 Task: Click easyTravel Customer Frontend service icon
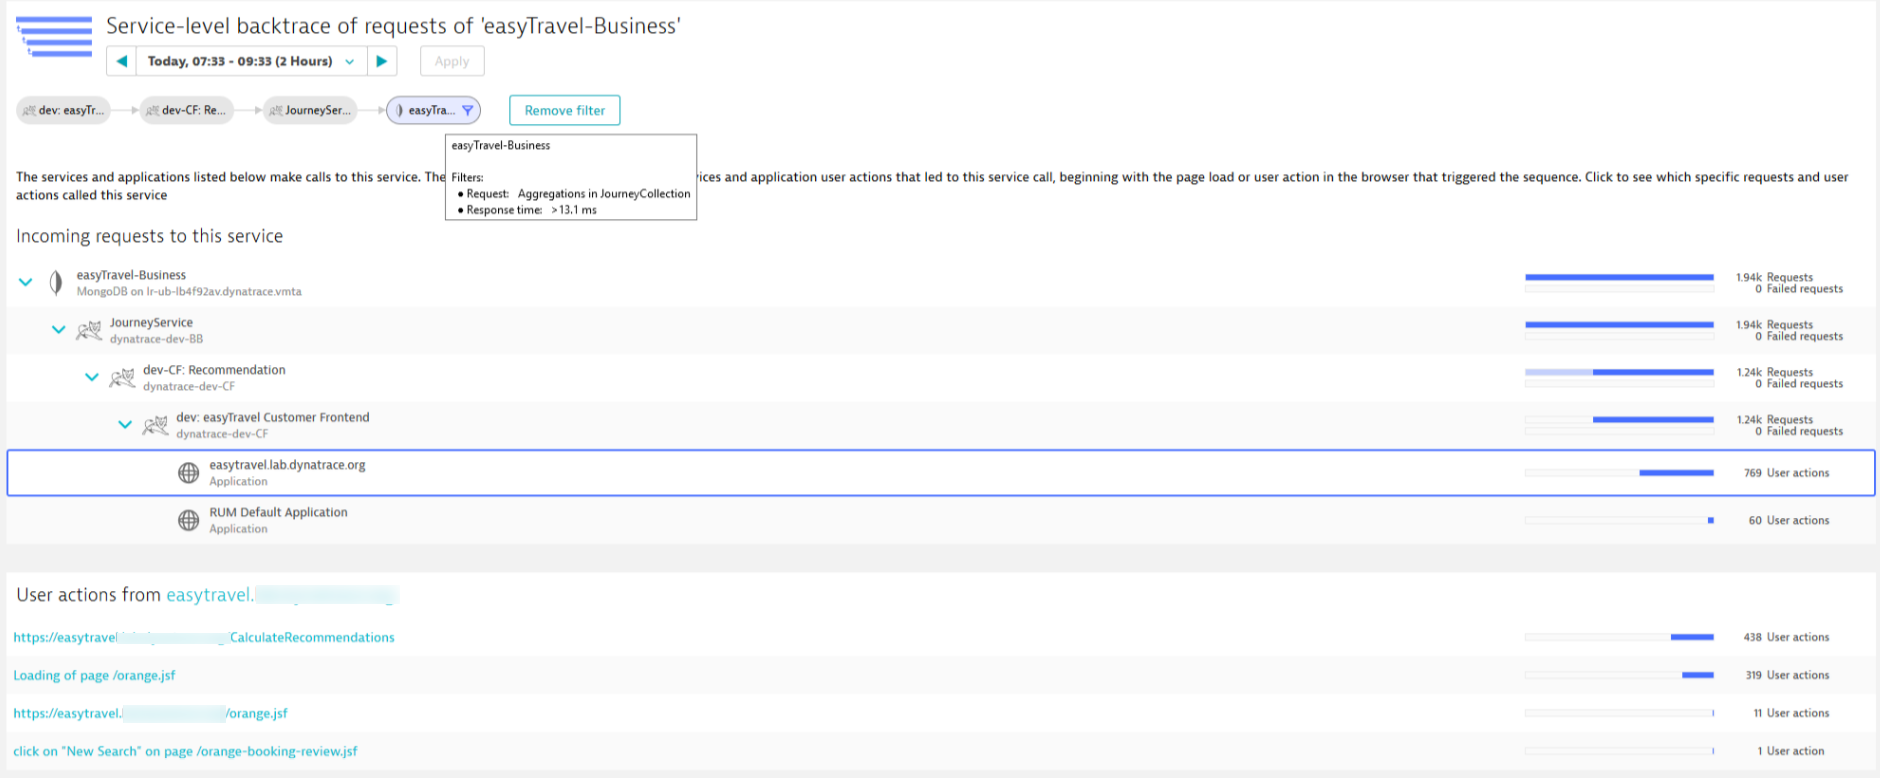click(x=155, y=425)
